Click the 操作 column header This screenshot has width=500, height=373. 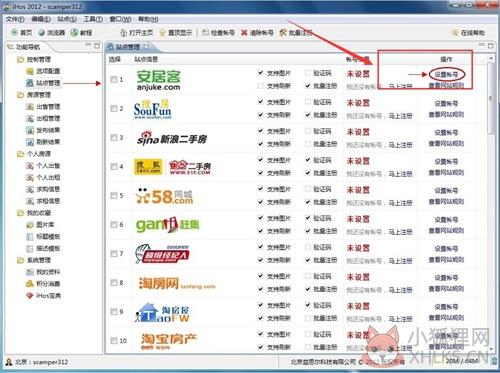pyautogui.click(x=446, y=59)
